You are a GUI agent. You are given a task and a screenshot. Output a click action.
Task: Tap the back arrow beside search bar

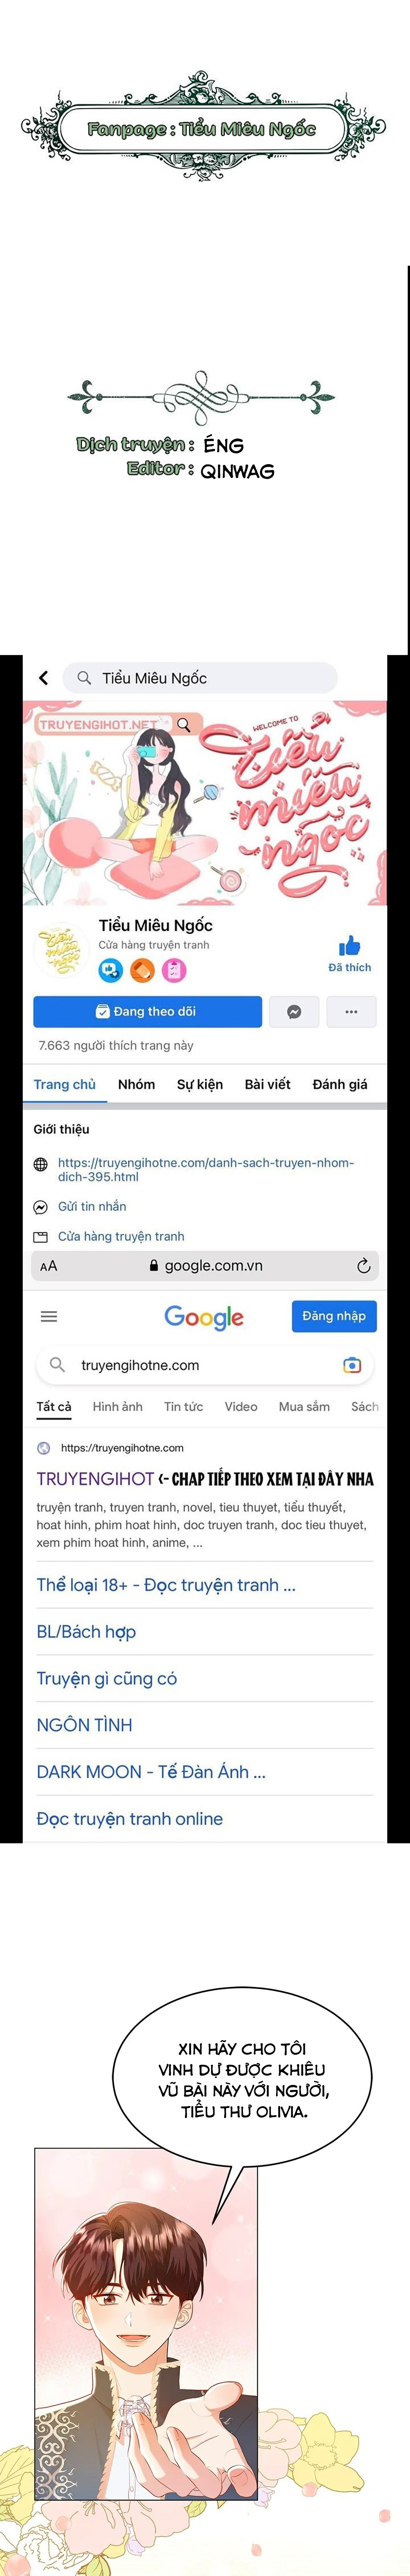click(x=43, y=678)
